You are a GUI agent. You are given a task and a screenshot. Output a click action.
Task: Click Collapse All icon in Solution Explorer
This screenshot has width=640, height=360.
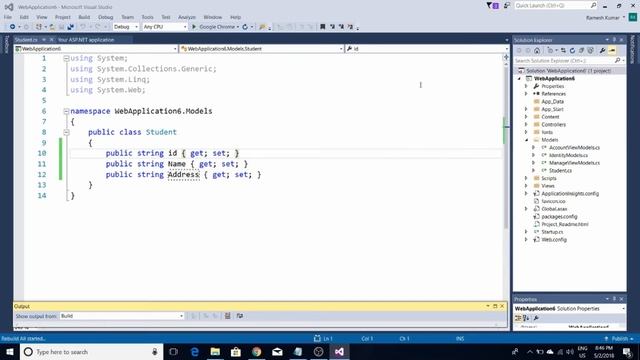[x=581, y=51]
